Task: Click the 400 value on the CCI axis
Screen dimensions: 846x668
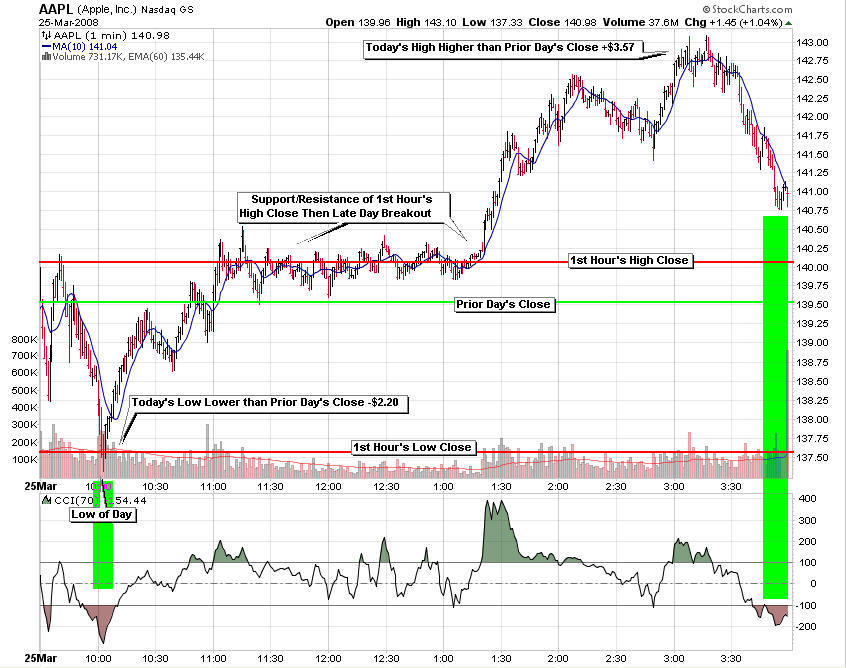Action: pos(808,499)
